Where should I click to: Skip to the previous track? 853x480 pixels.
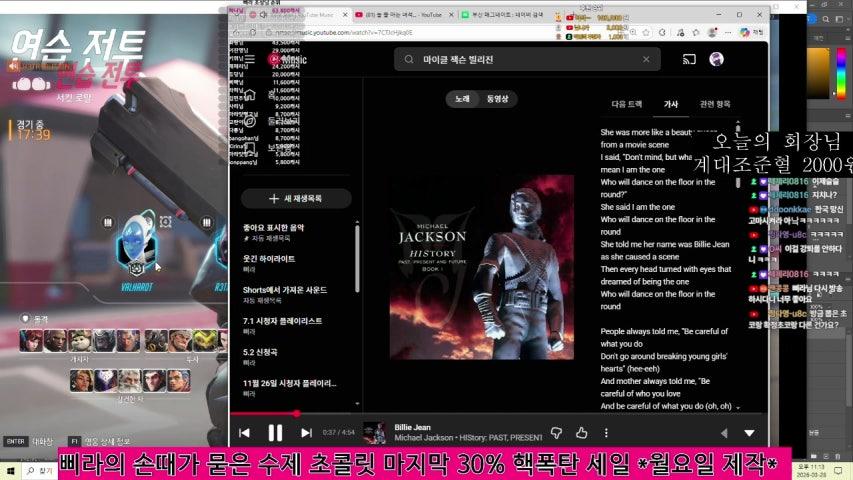244,433
